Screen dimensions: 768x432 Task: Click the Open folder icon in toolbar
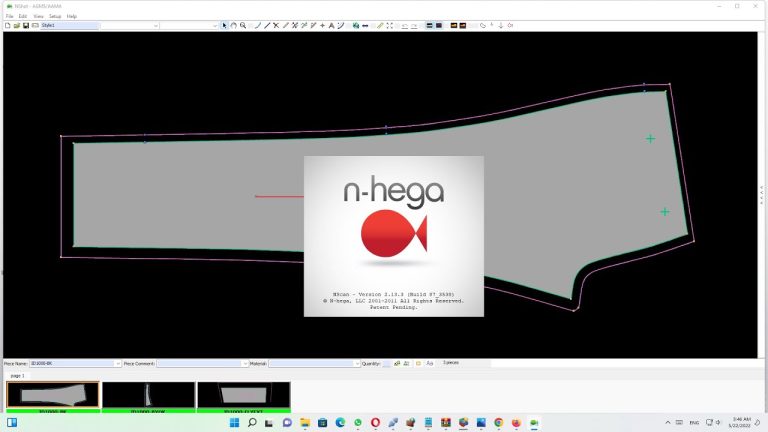coord(17,25)
